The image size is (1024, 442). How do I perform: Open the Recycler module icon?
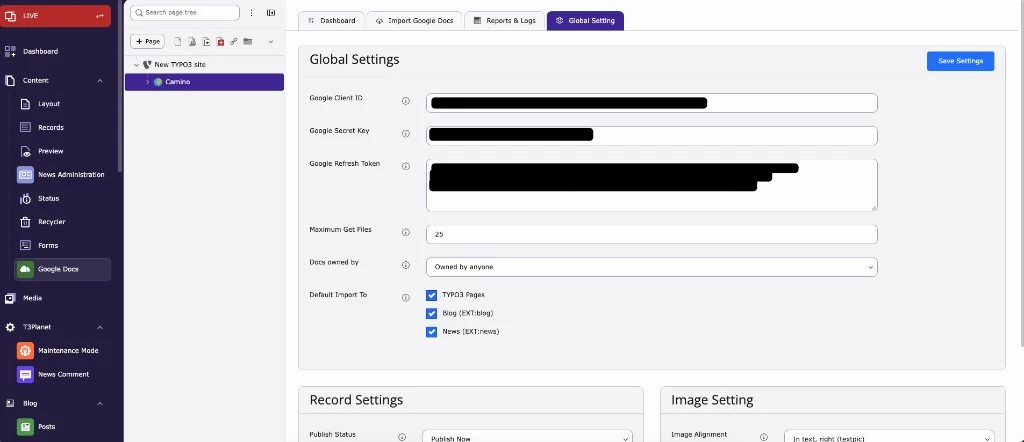[x=25, y=222]
